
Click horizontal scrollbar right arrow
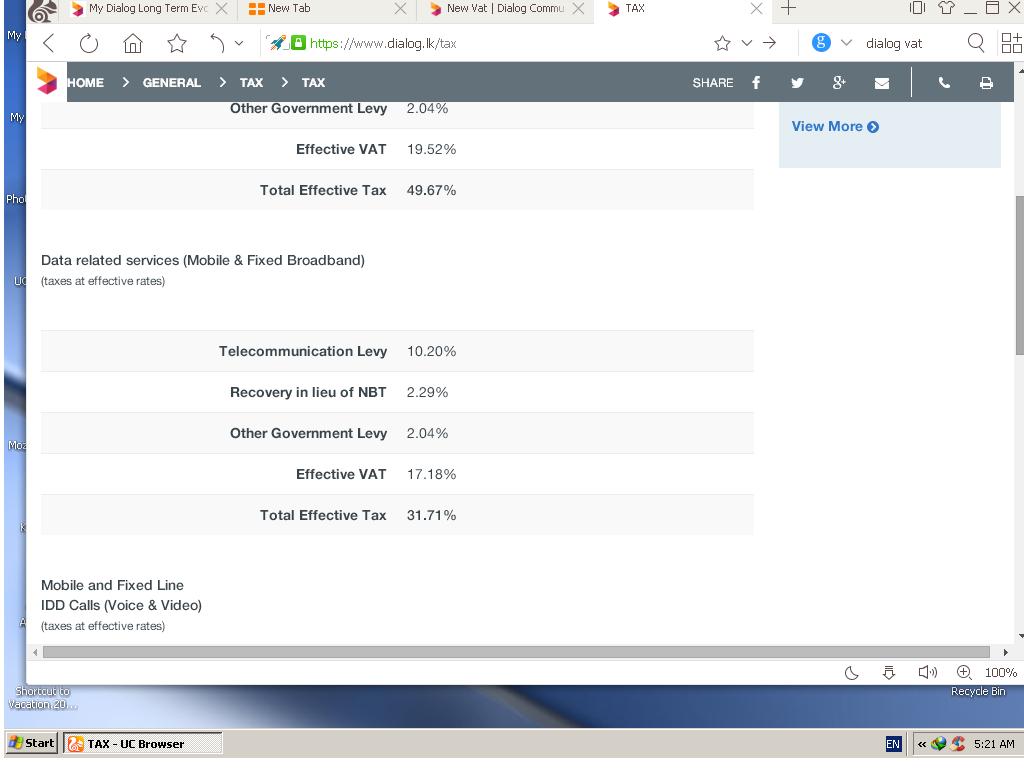pos(1005,652)
